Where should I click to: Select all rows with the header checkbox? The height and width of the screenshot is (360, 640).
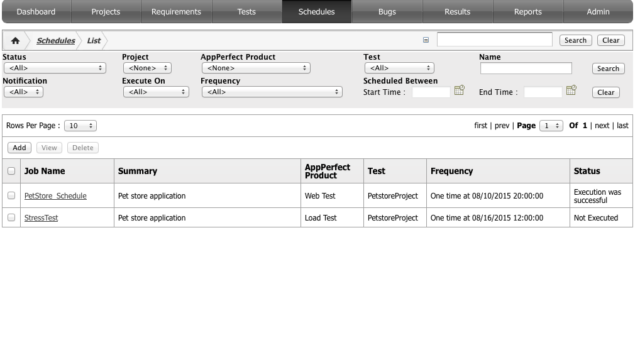11,171
